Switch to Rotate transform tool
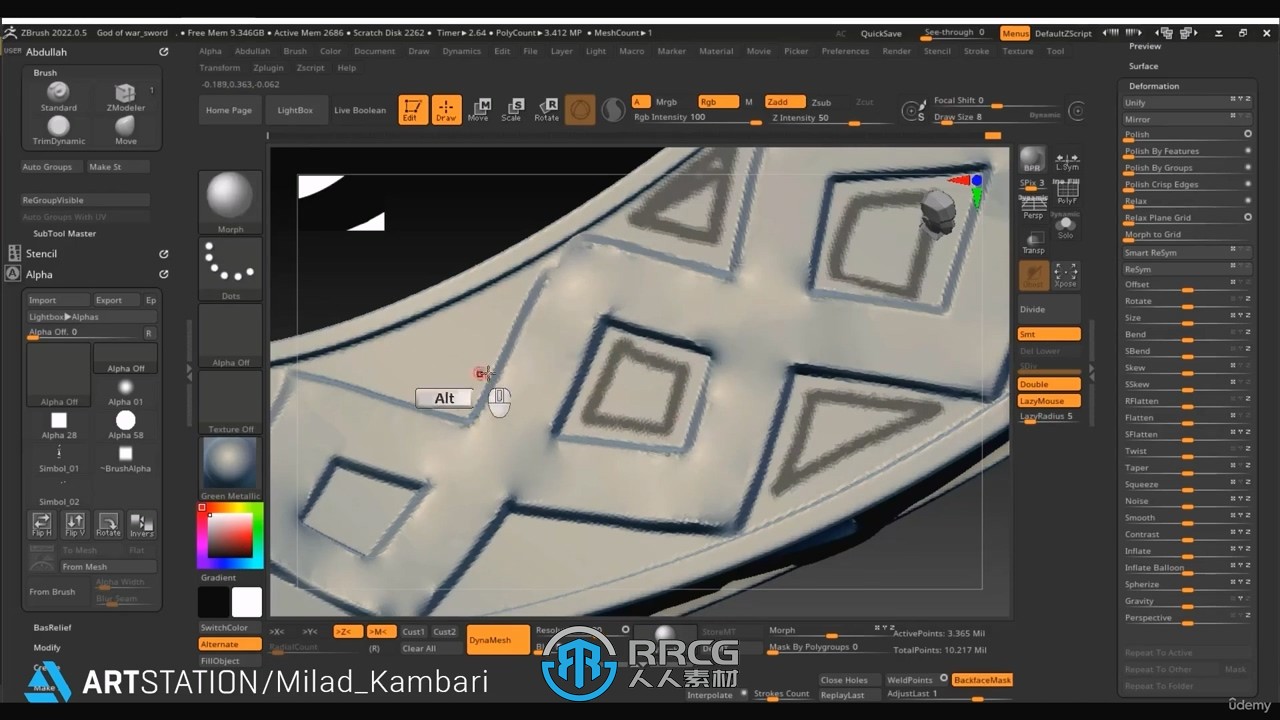Viewport: 1280px width, 720px height. point(546,110)
